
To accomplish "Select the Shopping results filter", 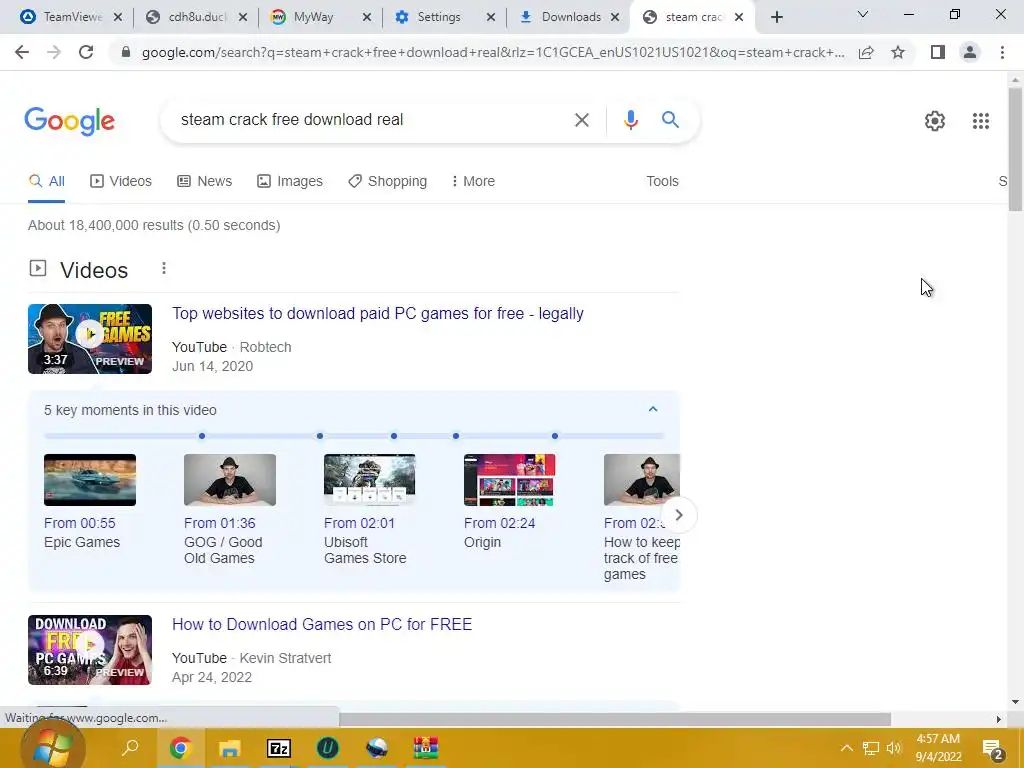I will coord(387,182).
